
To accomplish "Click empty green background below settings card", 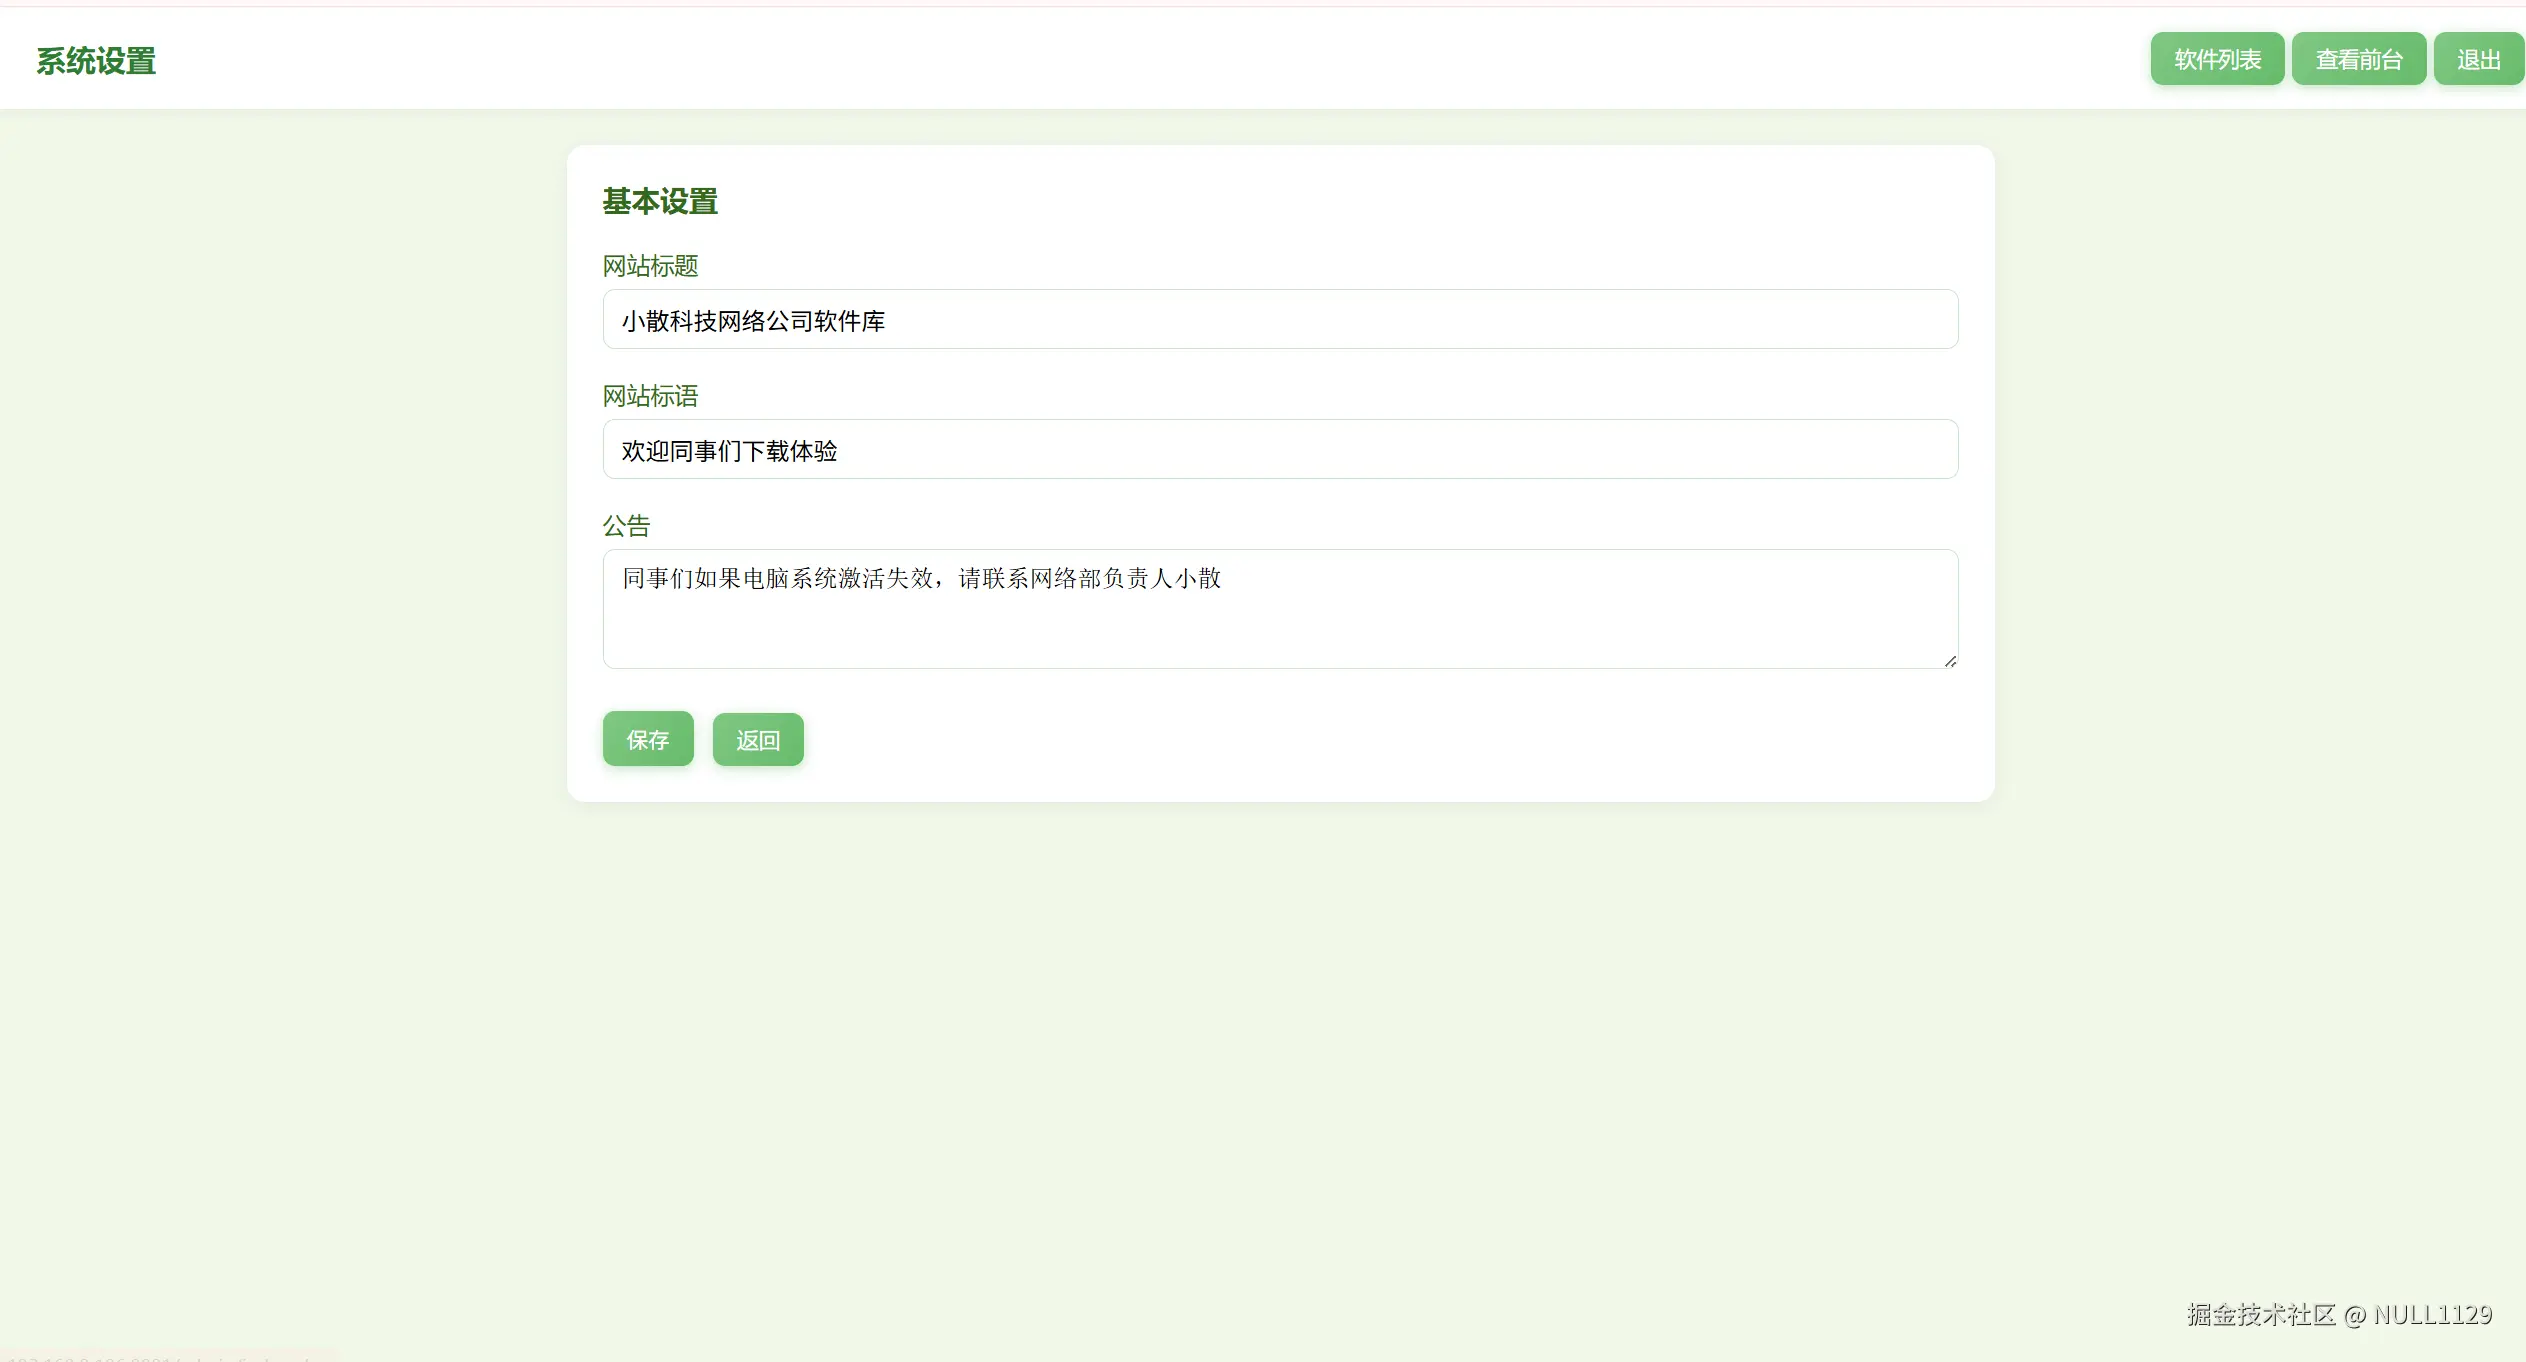I will click(1280, 1050).
